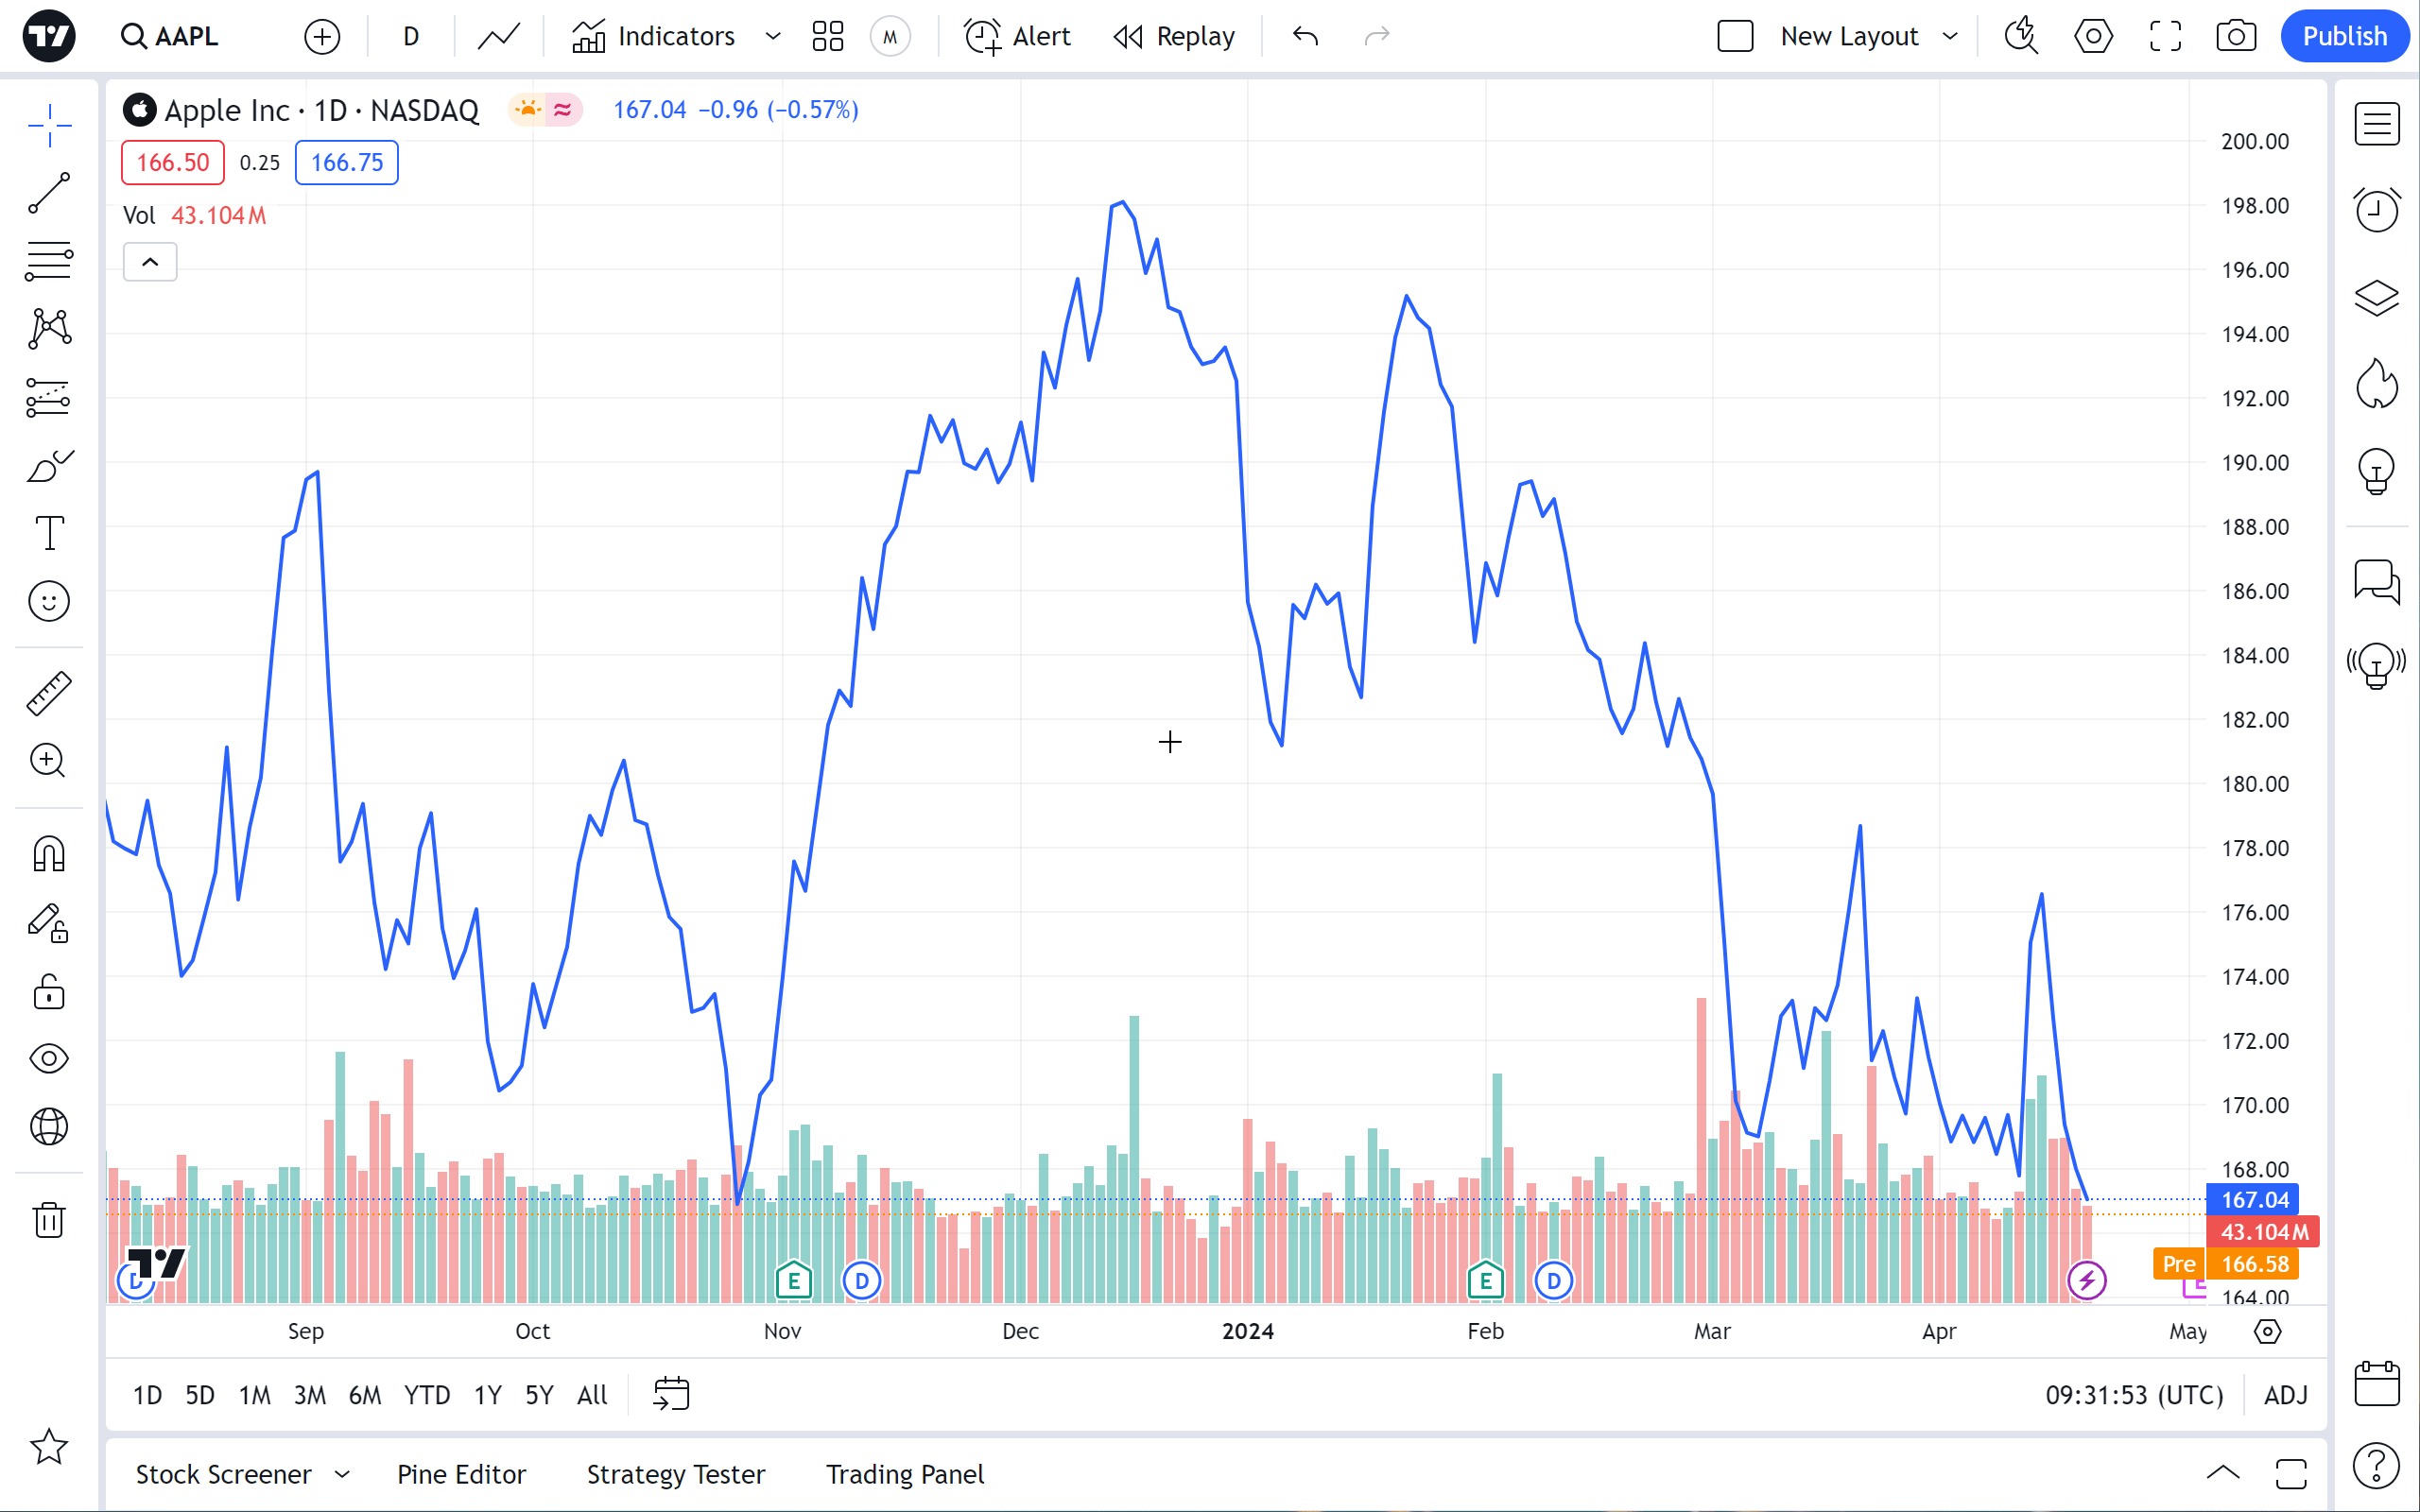
Task: Select the trend line drawing tool
Action: pyautogui.click(x=49, y=193)
